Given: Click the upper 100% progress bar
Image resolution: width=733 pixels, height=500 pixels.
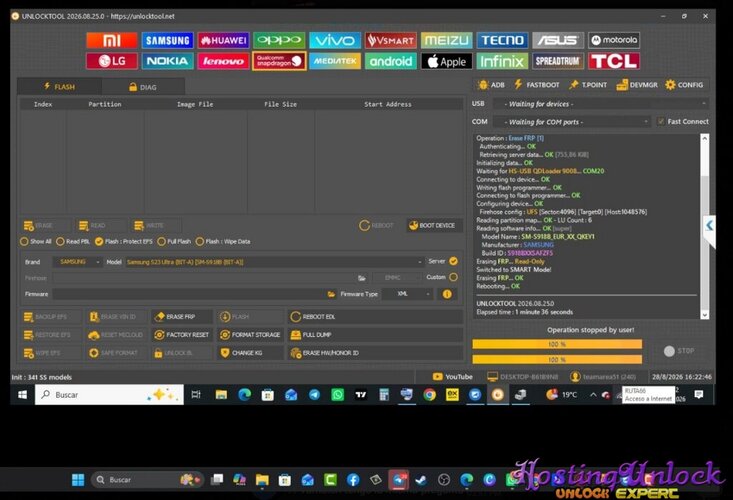Looking at the screenshot, I should pyautogui.click(x=557, y=344).
